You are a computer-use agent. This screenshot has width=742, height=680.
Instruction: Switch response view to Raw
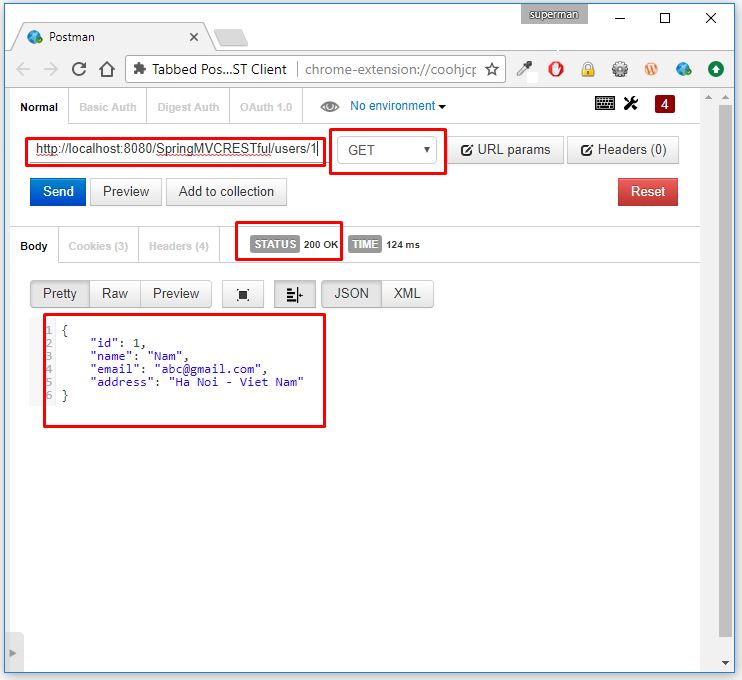(115, 294)
